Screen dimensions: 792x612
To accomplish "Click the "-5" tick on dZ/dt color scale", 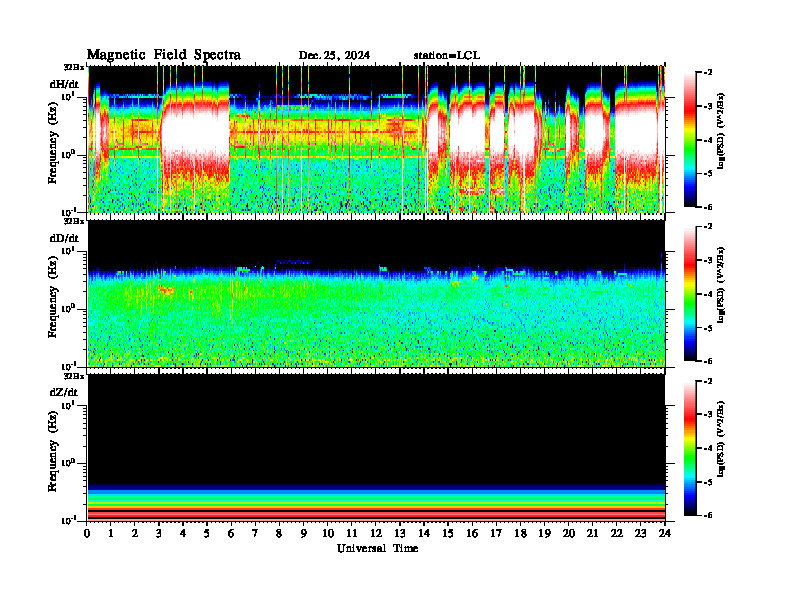I will [x=709, y=482].
